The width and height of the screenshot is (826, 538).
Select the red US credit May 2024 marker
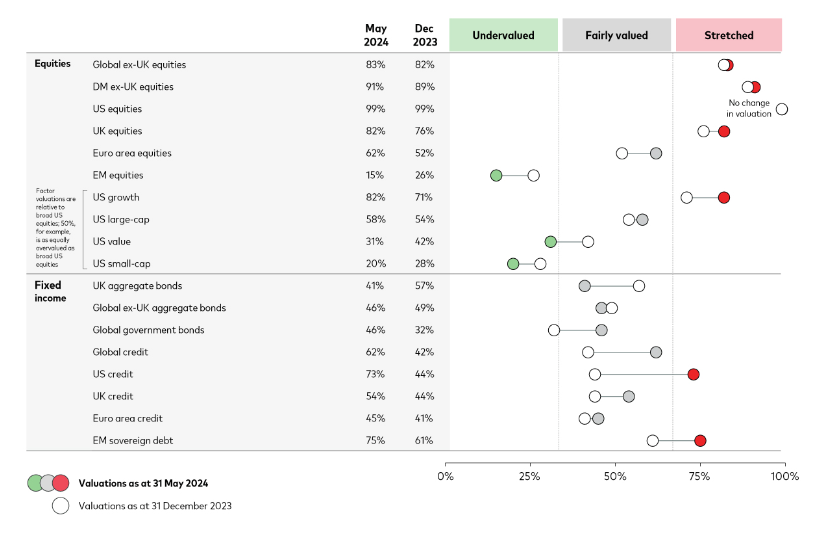coord(693,374)
